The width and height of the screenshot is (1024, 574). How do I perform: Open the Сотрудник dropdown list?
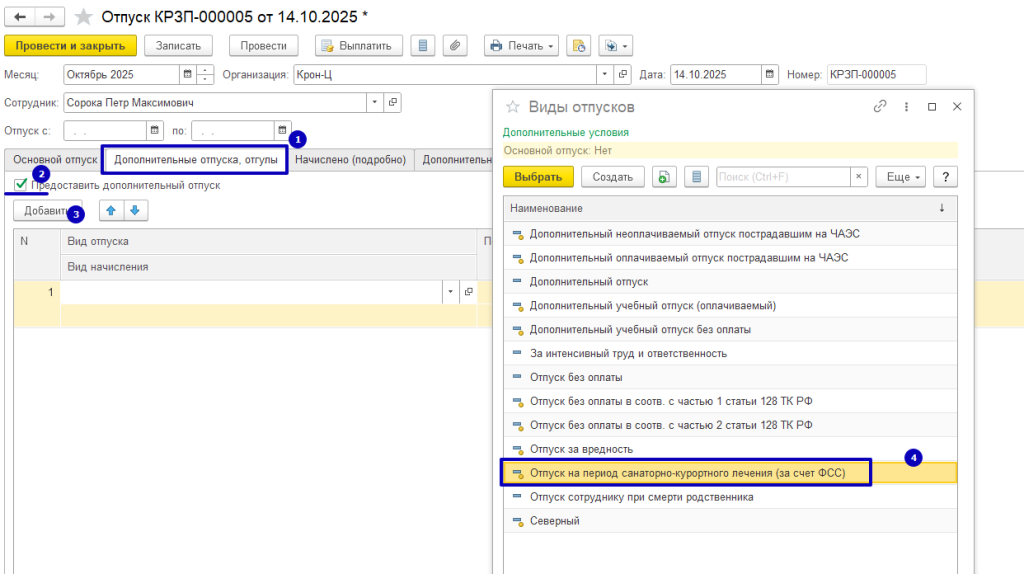375,102
